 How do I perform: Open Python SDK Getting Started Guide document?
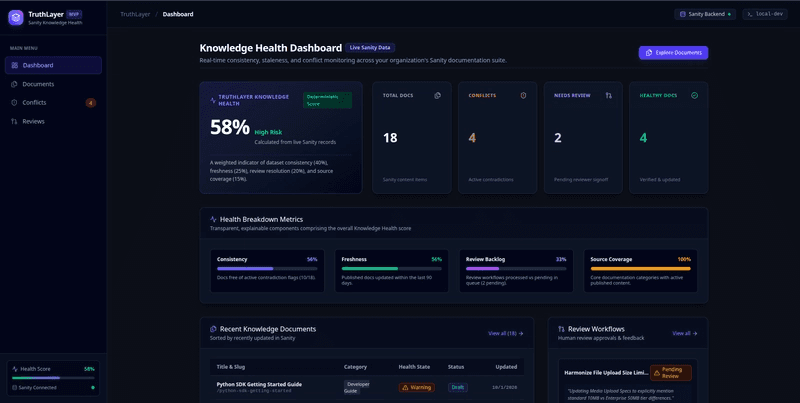pos(259,384)
